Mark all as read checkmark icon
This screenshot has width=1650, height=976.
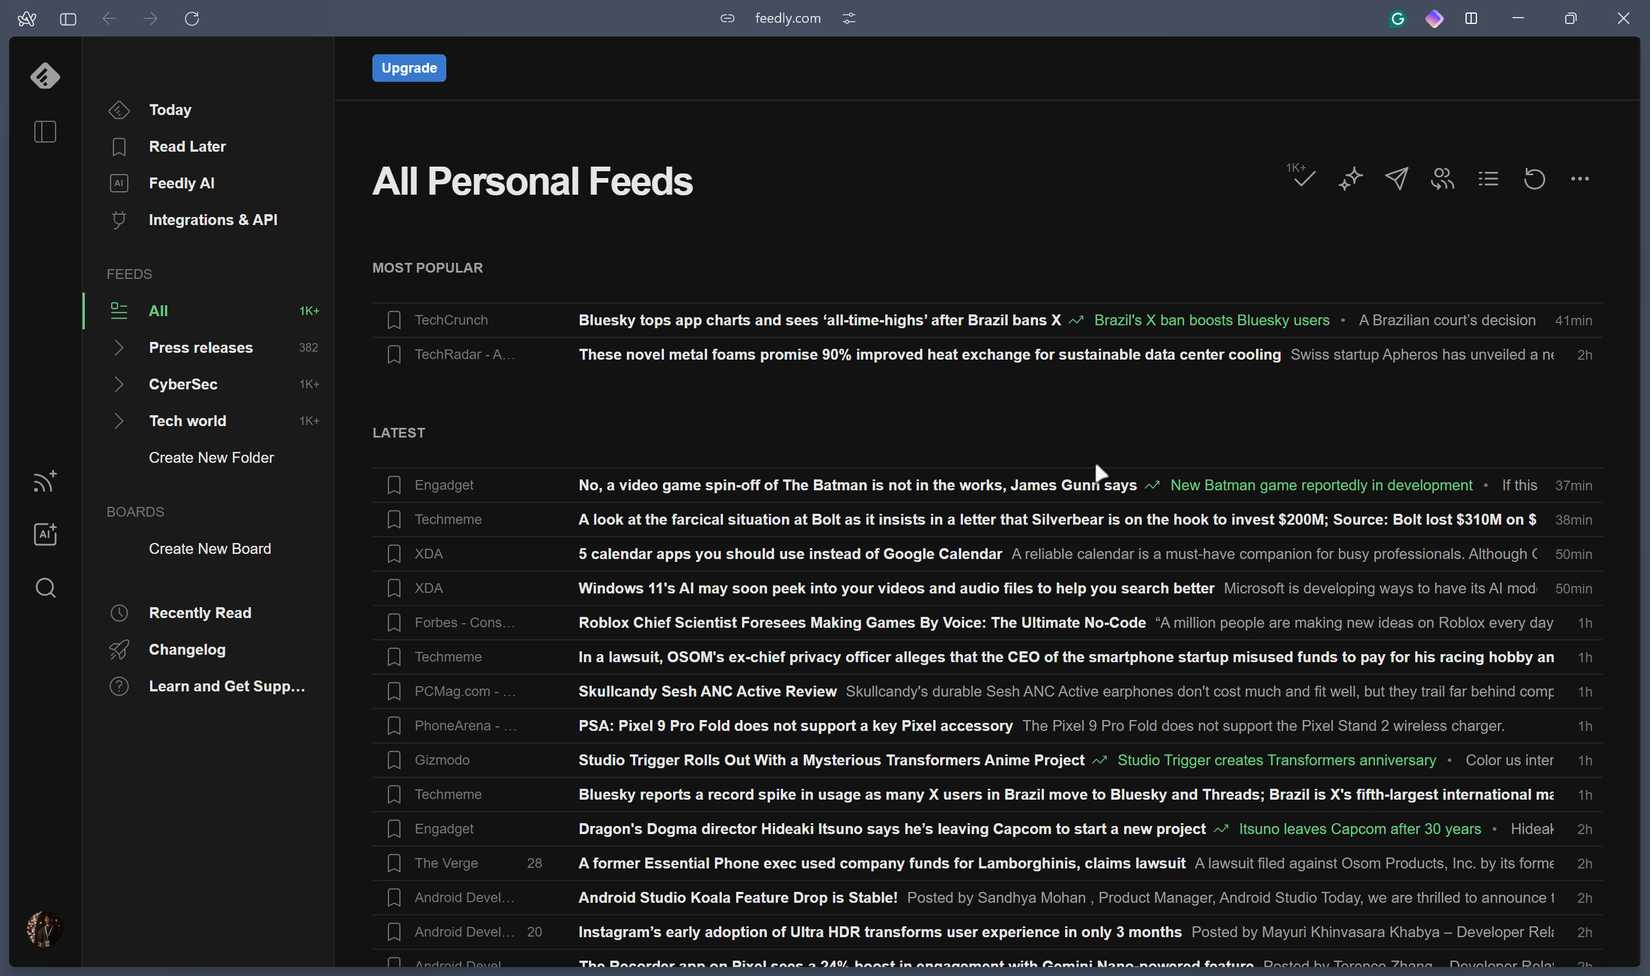1301,176
